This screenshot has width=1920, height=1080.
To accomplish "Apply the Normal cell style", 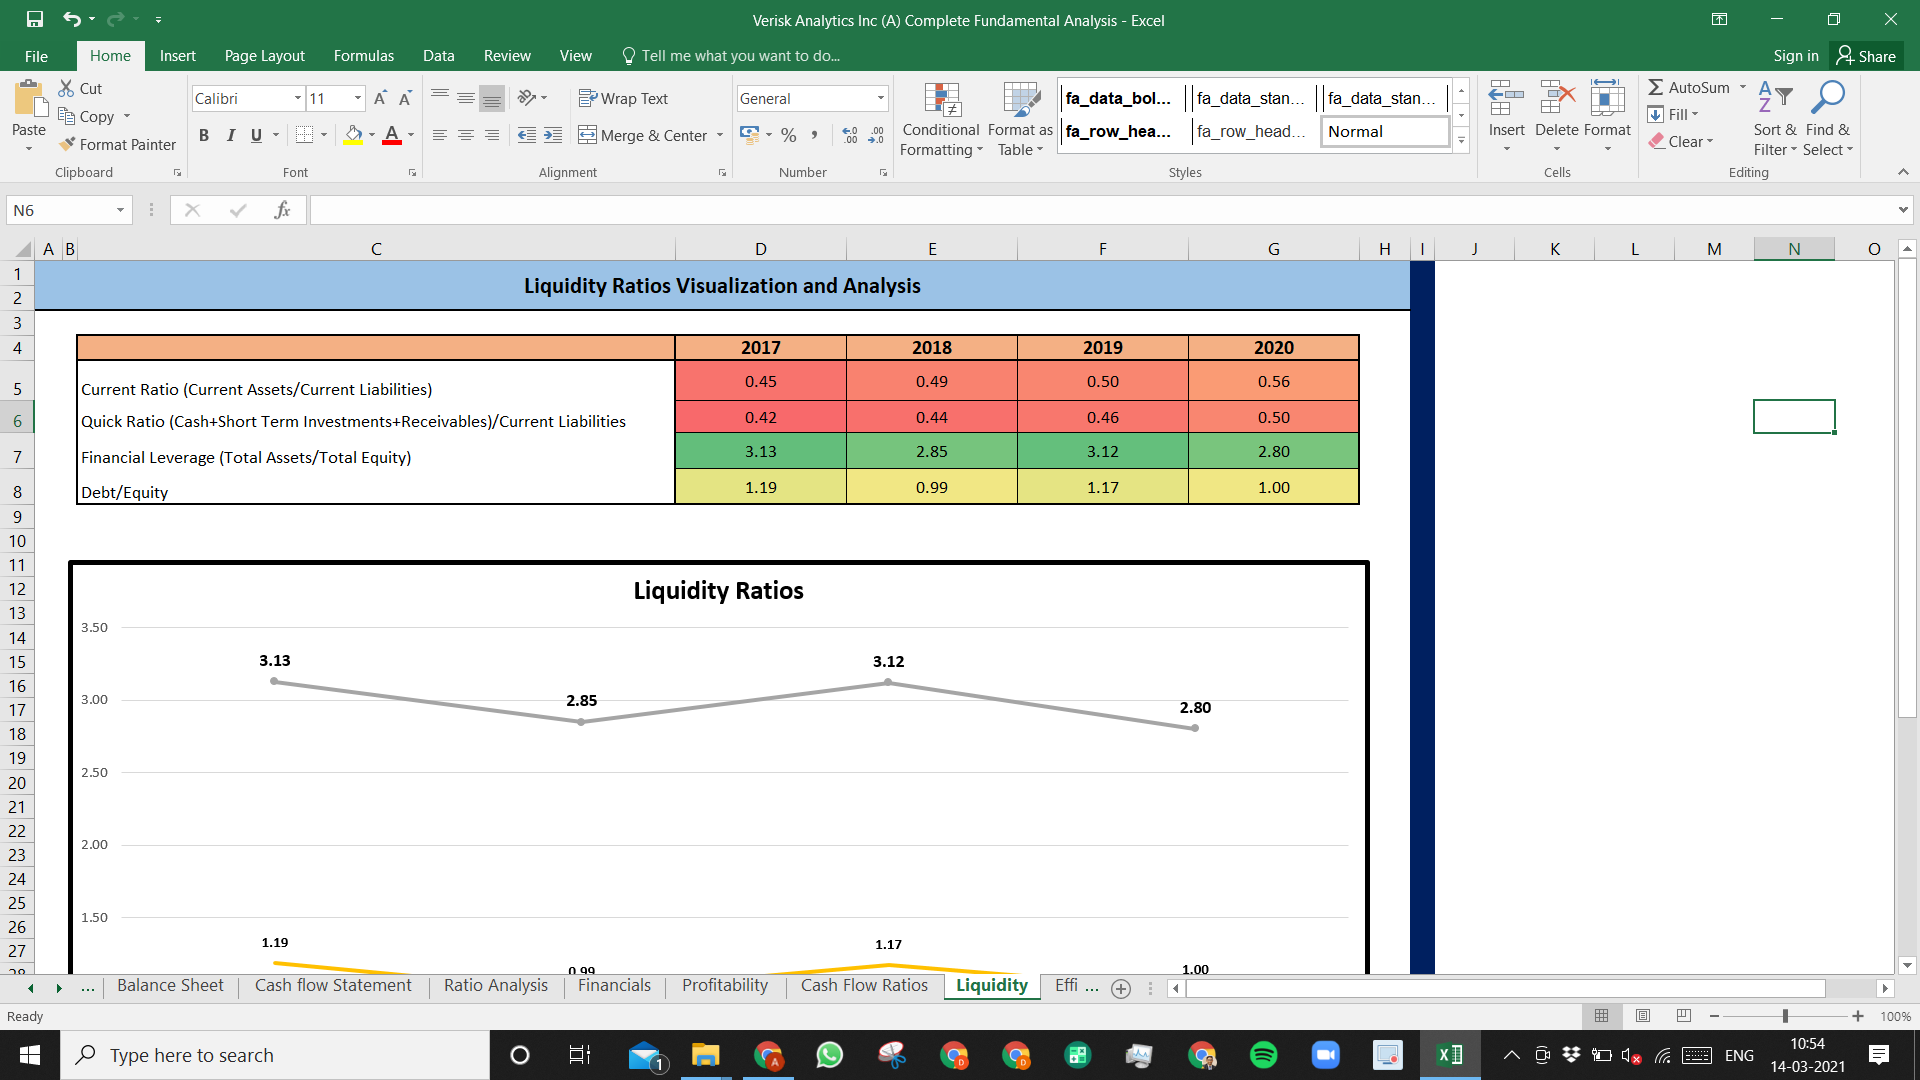I will point(1385,131).
